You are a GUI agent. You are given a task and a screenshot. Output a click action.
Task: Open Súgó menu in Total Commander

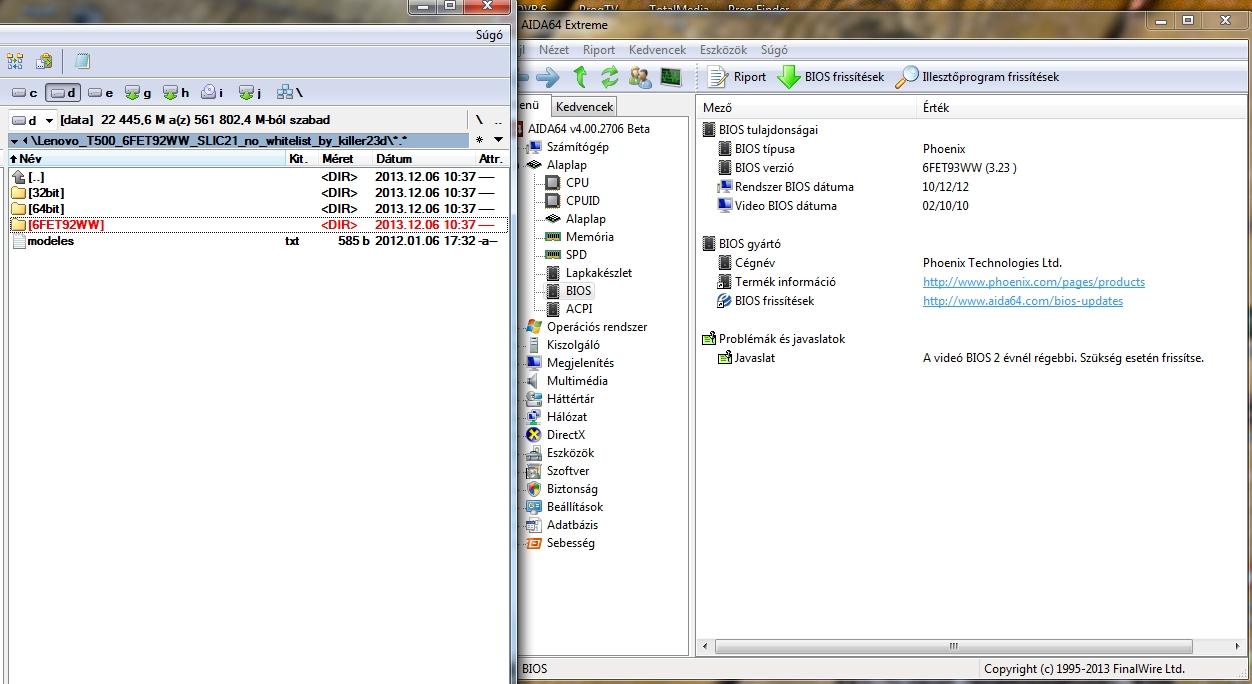(489, 35)
